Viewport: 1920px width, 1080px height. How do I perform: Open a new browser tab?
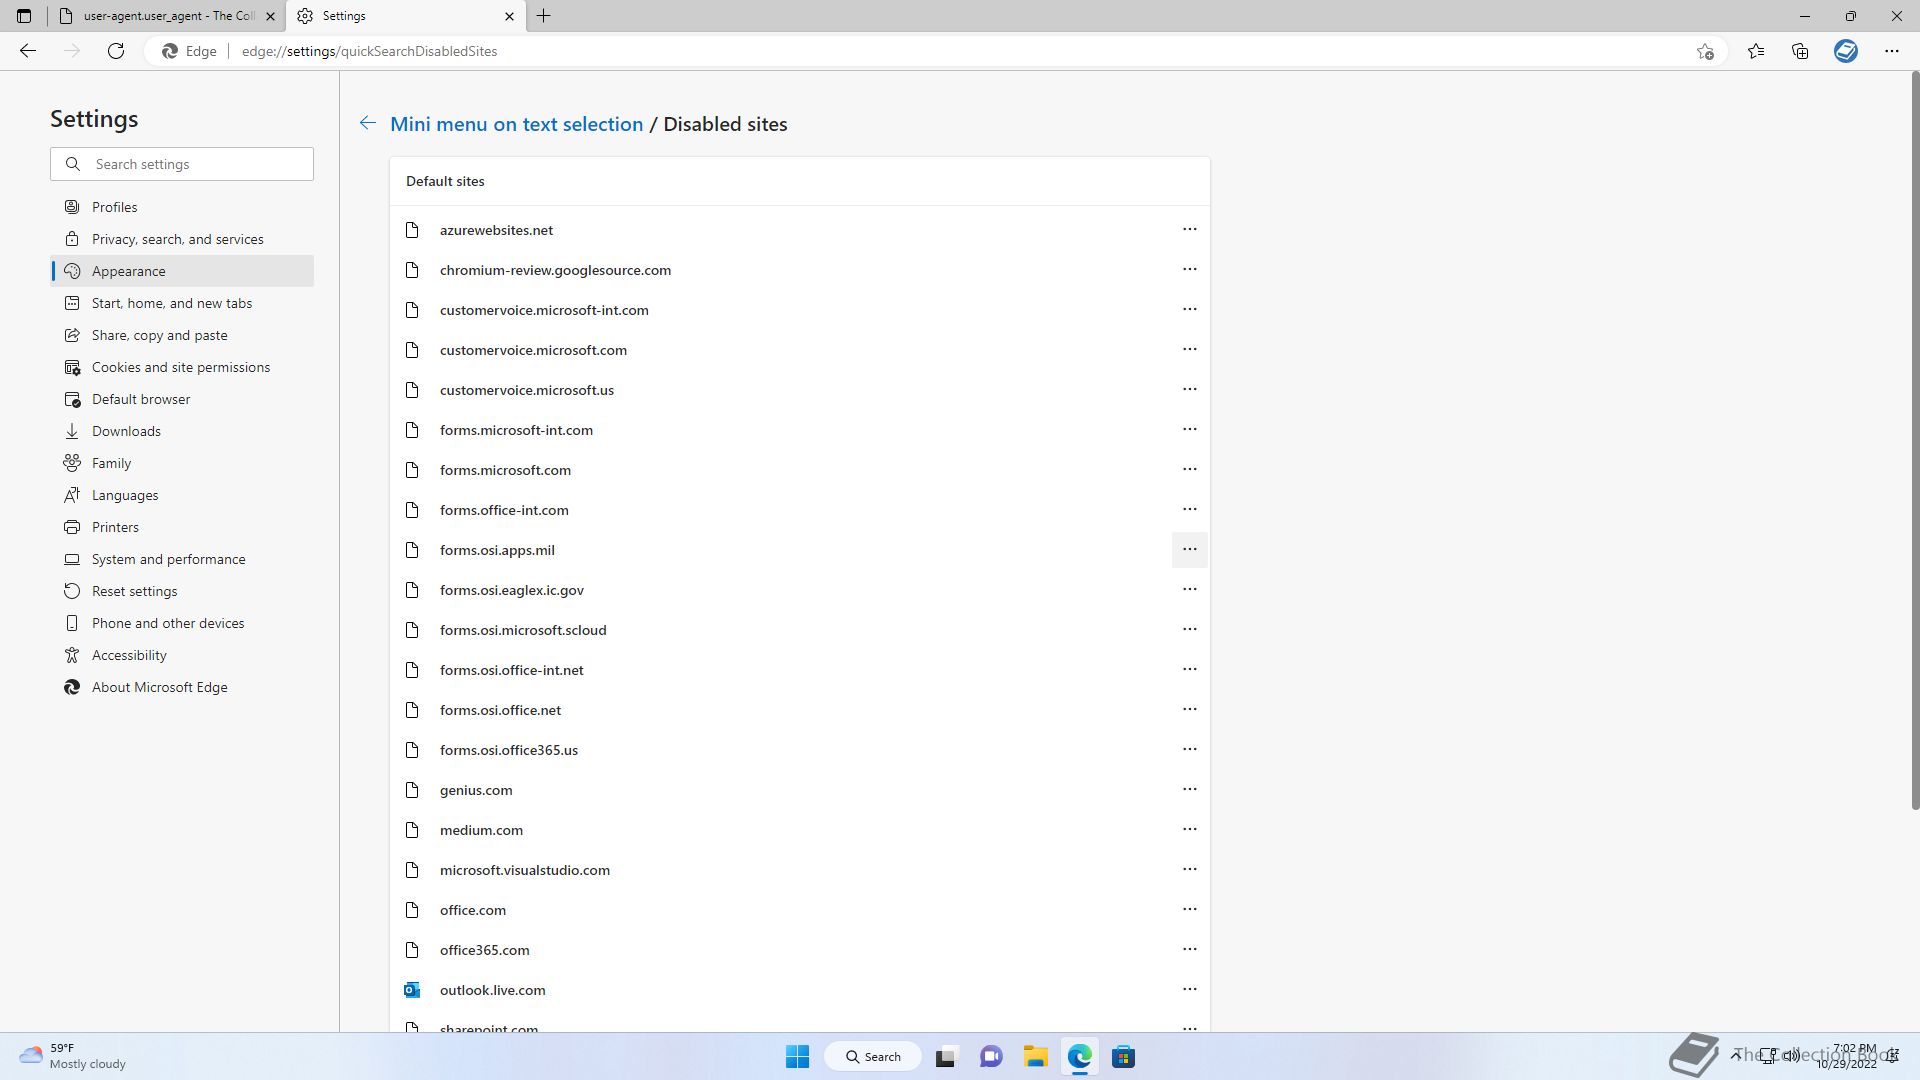pos(544,16)
